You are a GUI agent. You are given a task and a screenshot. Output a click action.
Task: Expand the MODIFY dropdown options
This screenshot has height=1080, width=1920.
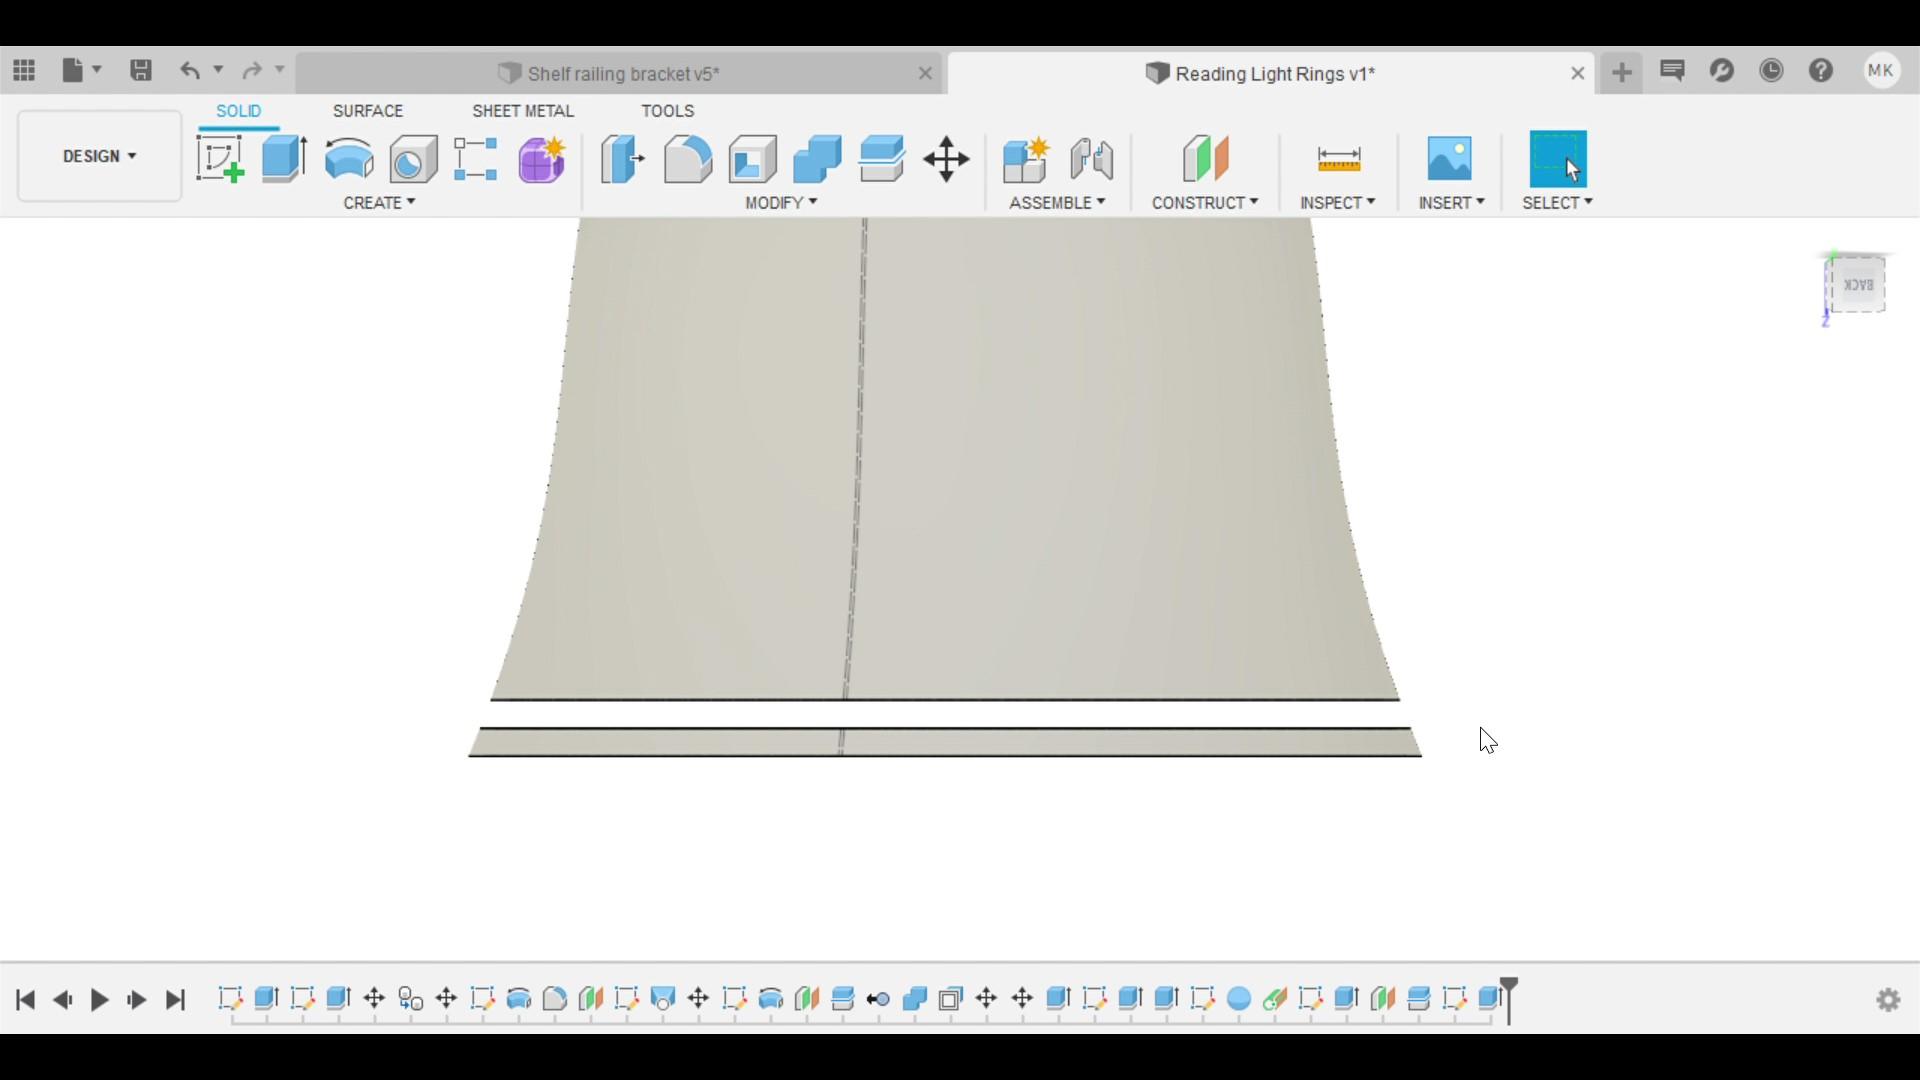pyautogui.click(x=779, y=202)
